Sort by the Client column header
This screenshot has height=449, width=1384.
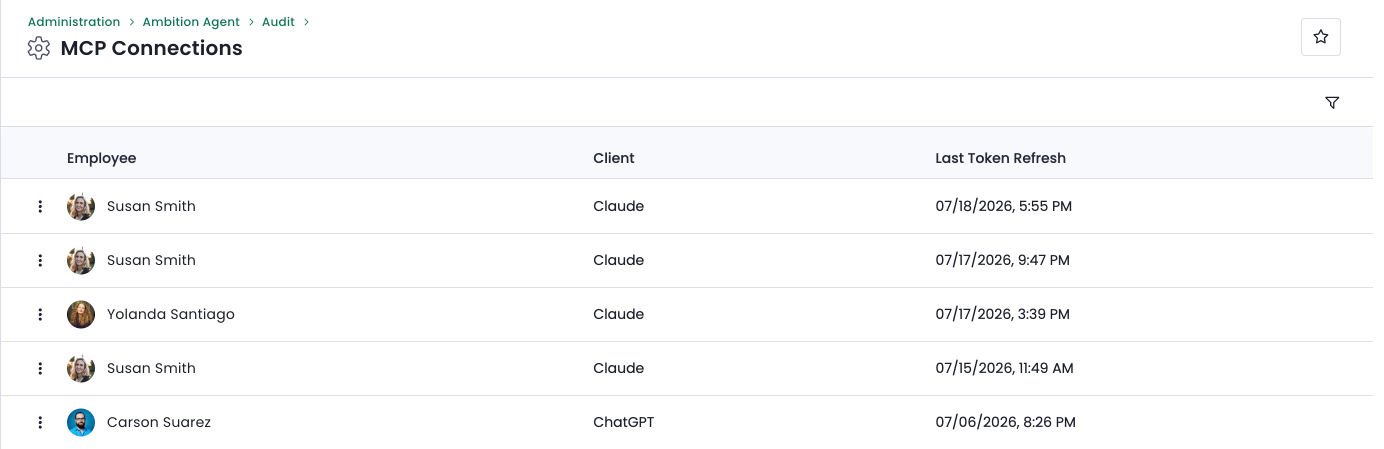tap(614, 158)
